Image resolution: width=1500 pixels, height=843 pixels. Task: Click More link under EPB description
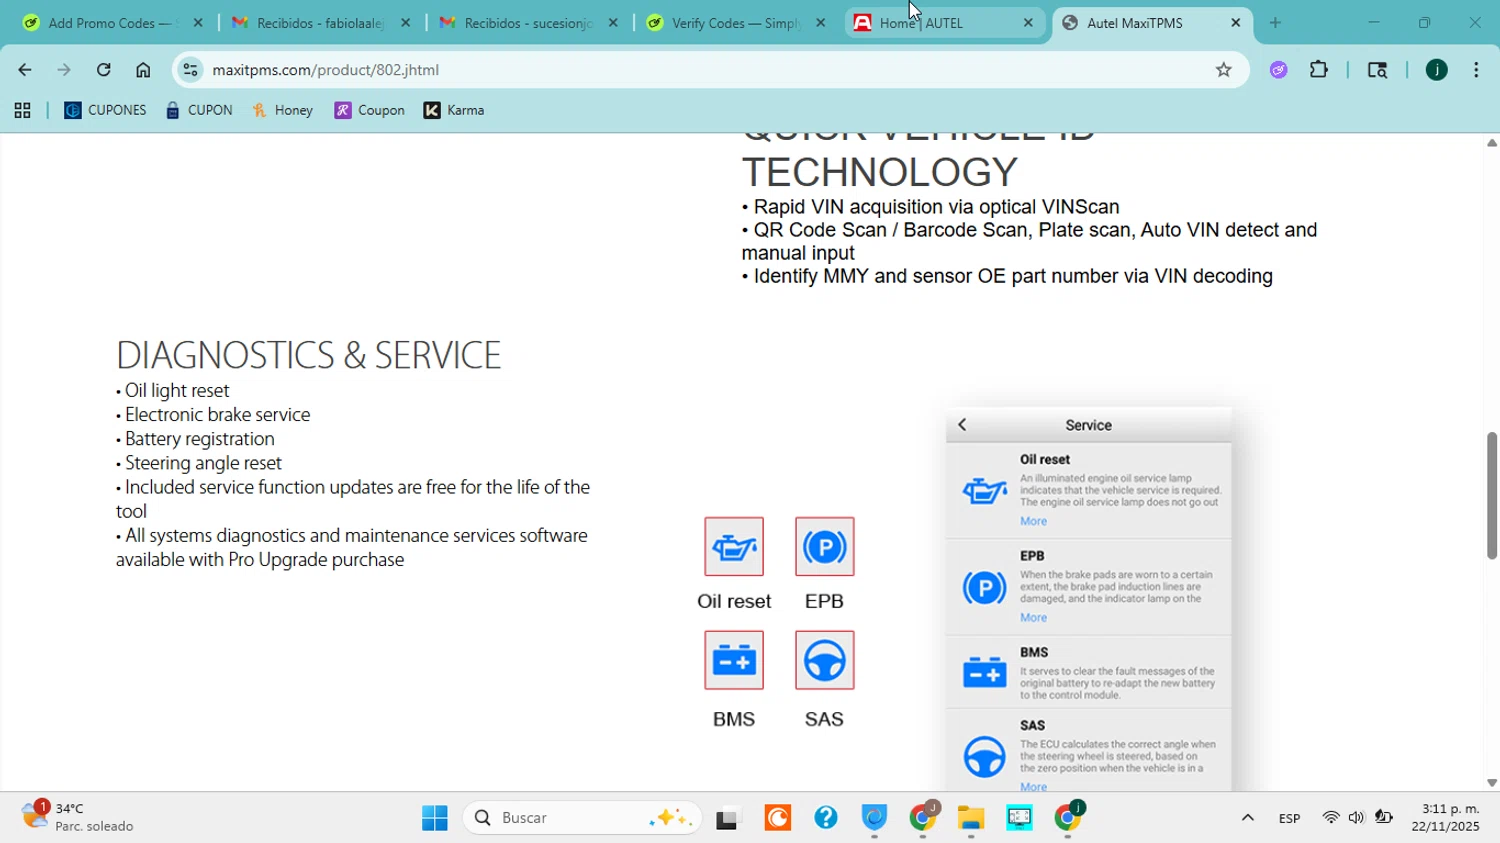(x=1034, y=618)
